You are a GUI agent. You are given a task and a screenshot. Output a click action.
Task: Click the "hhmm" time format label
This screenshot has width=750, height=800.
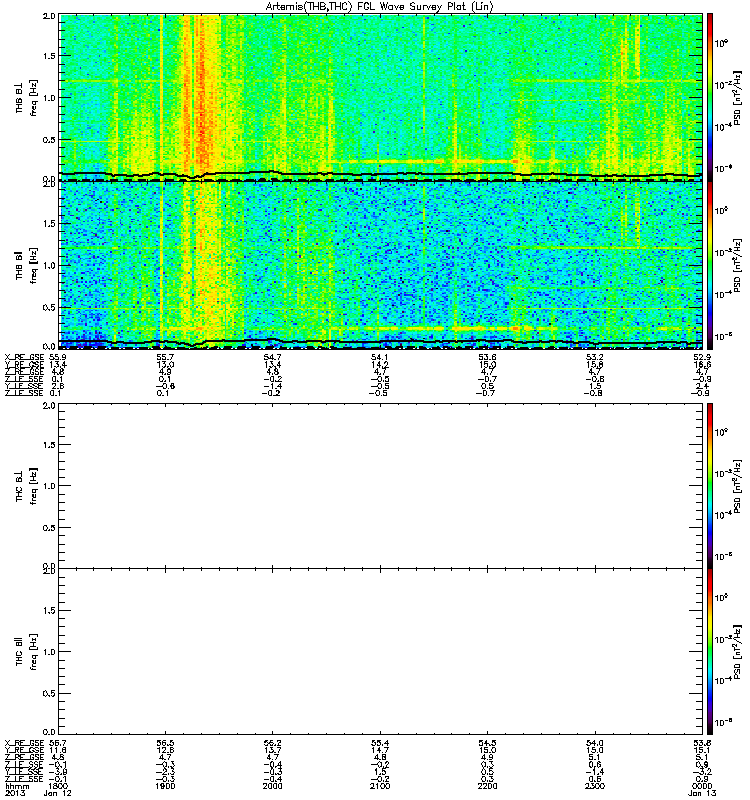17,786
